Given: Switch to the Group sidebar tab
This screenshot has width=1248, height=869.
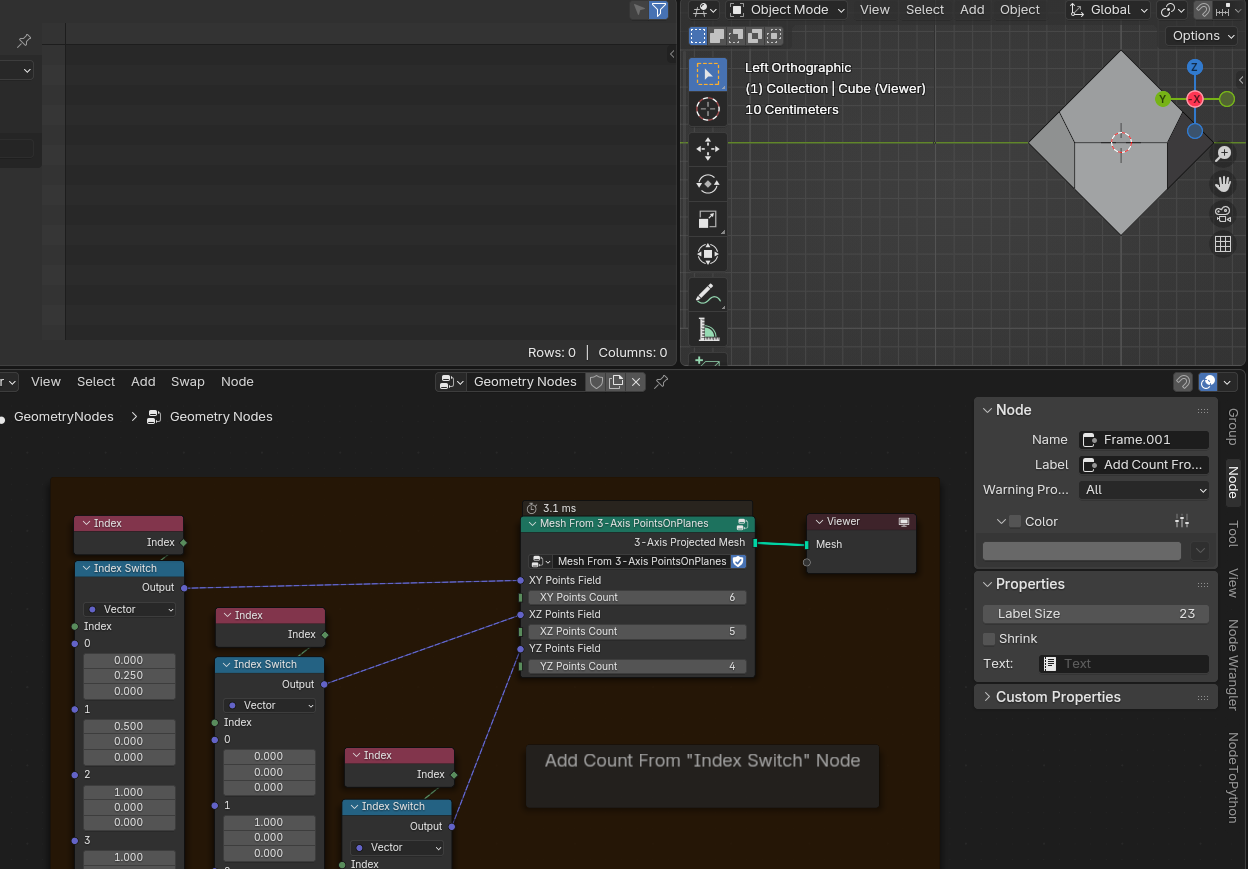Looking at the screenshot, I should [x=1233, y=426].
